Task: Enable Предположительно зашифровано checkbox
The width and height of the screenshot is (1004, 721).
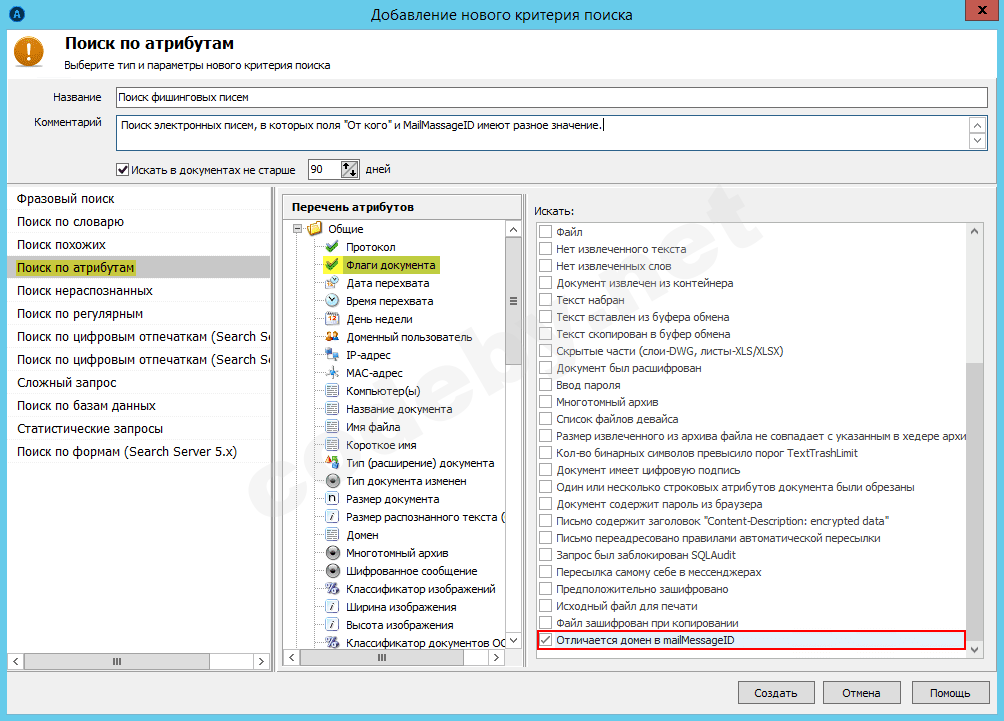Action: 546,588
